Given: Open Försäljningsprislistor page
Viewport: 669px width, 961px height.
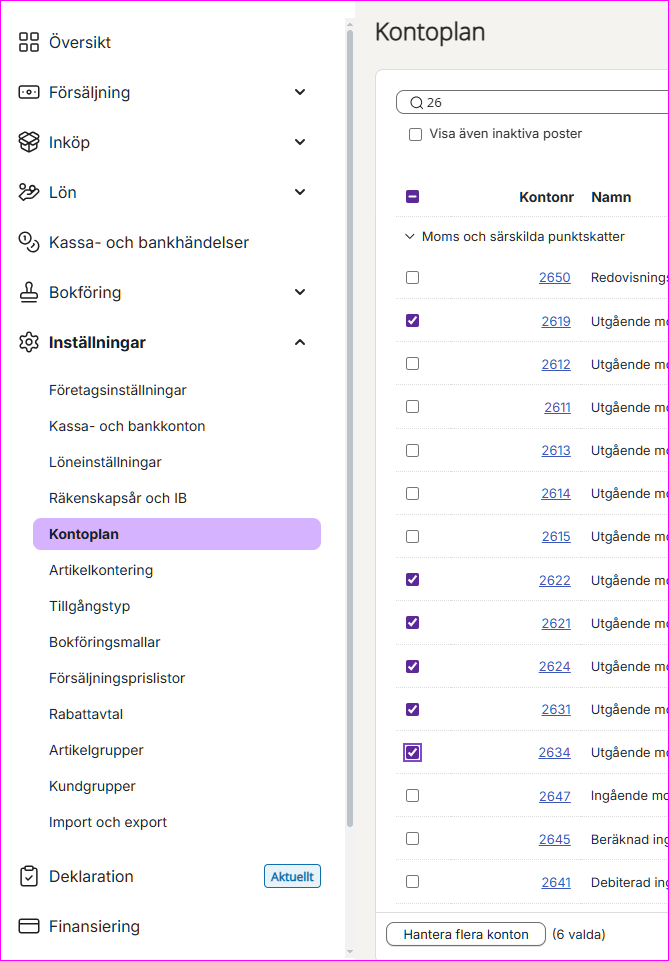Looking at the screenshot, I should [x=117, y=678].
